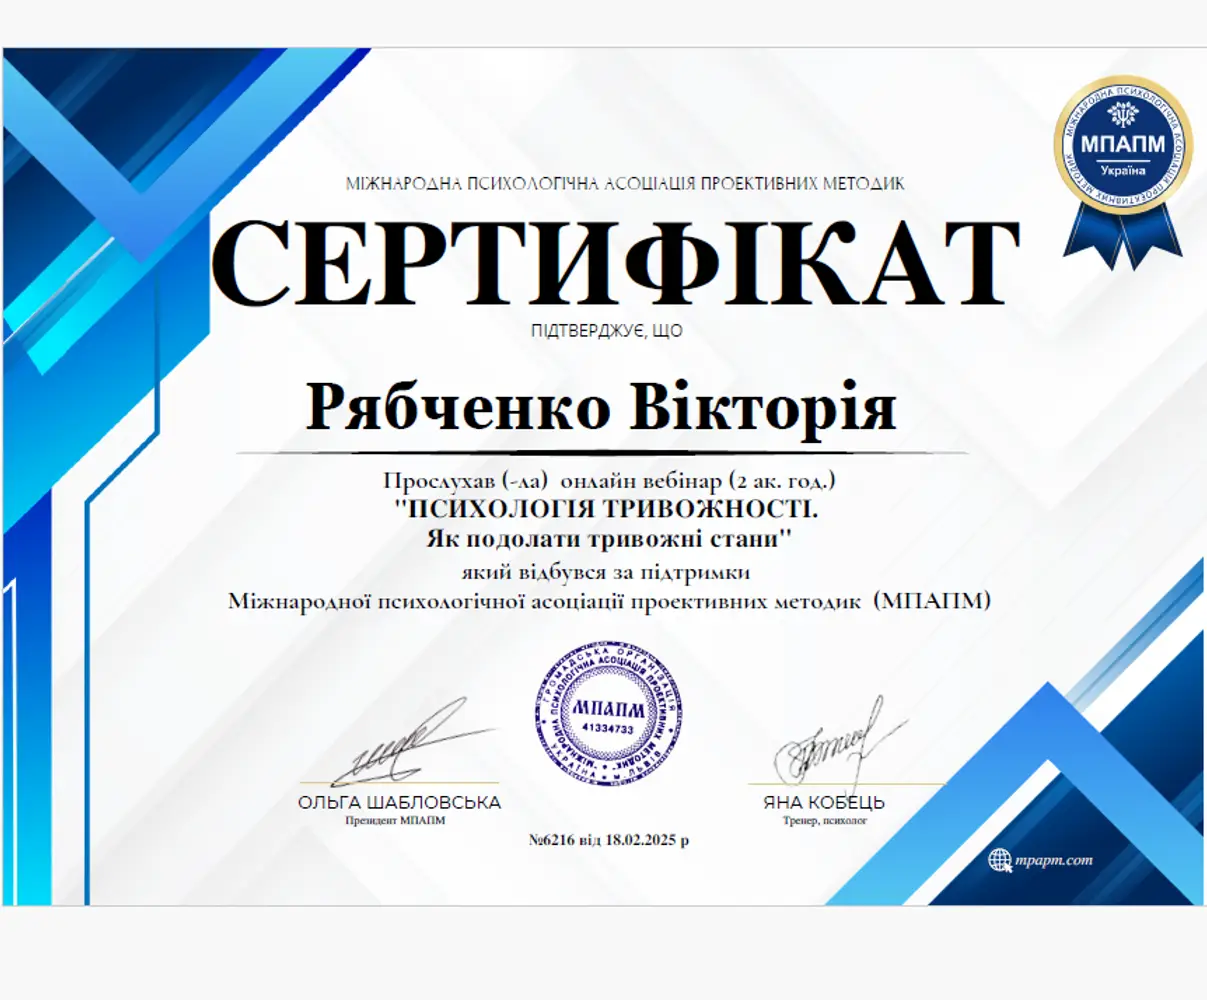Click the header line МІЖНАРОДНА ПСИХОЛОГІЧНА АСОЦІАЦІЯ ПРОЕКТИВНИХ МЕТОДИК
The width and height of the screenshot is (1207, 1000).
[625, 184]
